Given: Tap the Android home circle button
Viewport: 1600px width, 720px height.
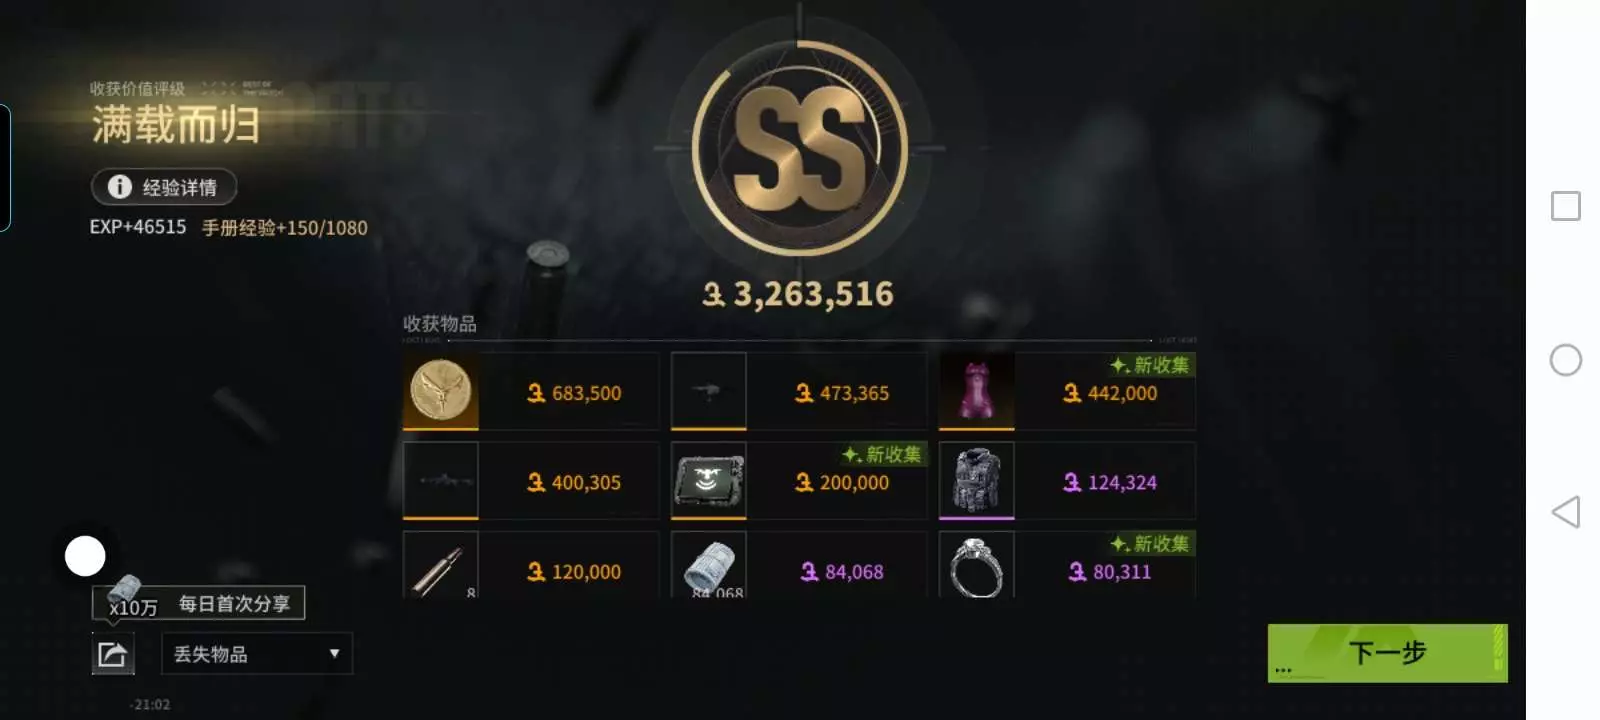Looking at the screenshot, I should click(x=1566, y=360).
